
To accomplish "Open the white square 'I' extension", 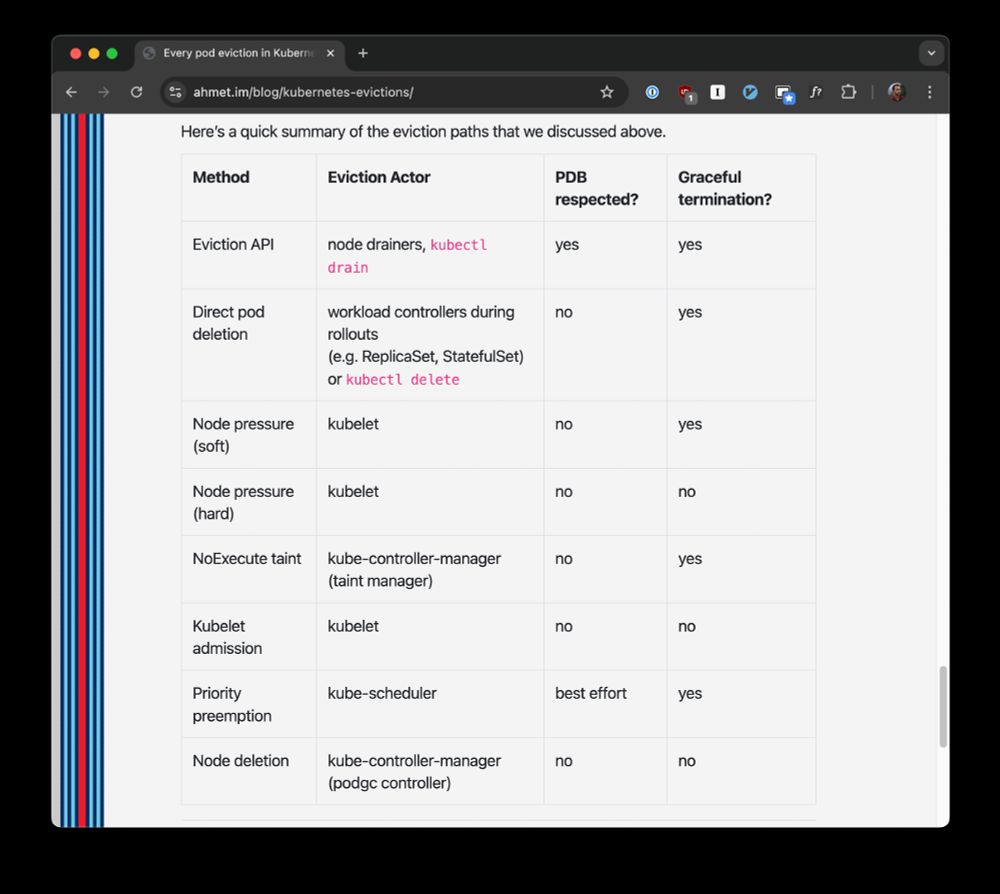I will tap(717, 92).
